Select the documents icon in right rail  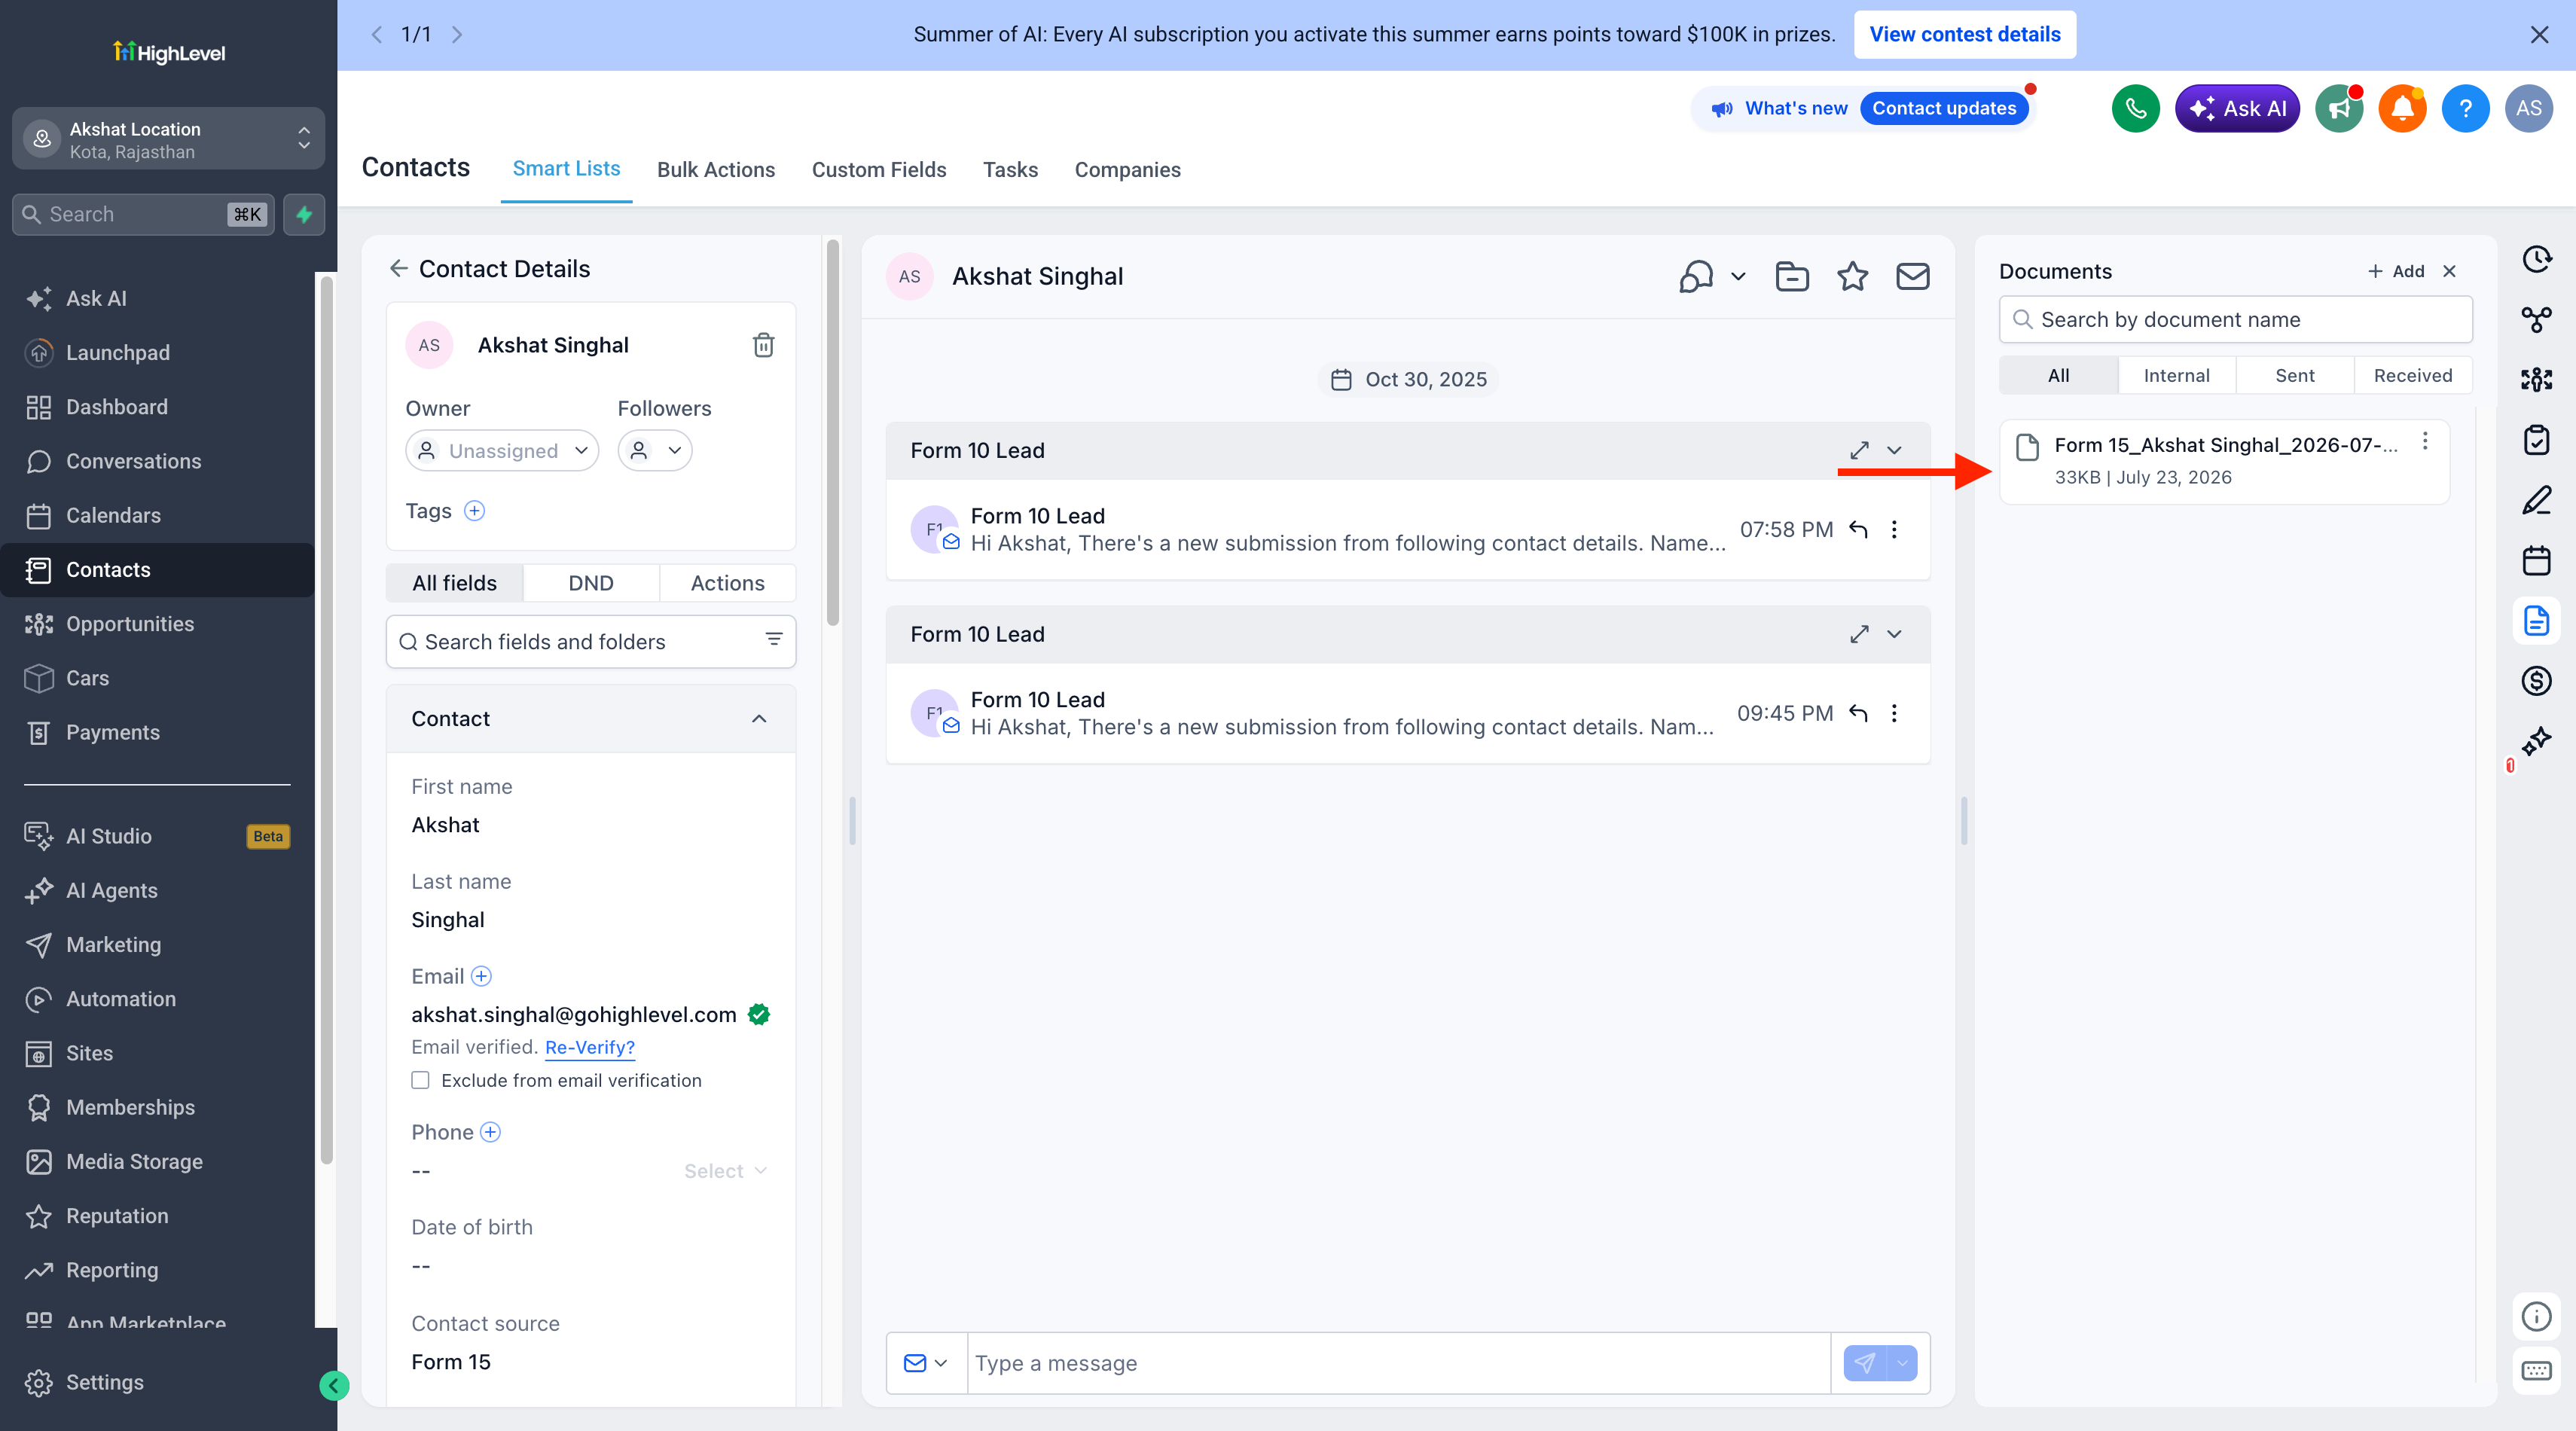tap(2536, 620)
